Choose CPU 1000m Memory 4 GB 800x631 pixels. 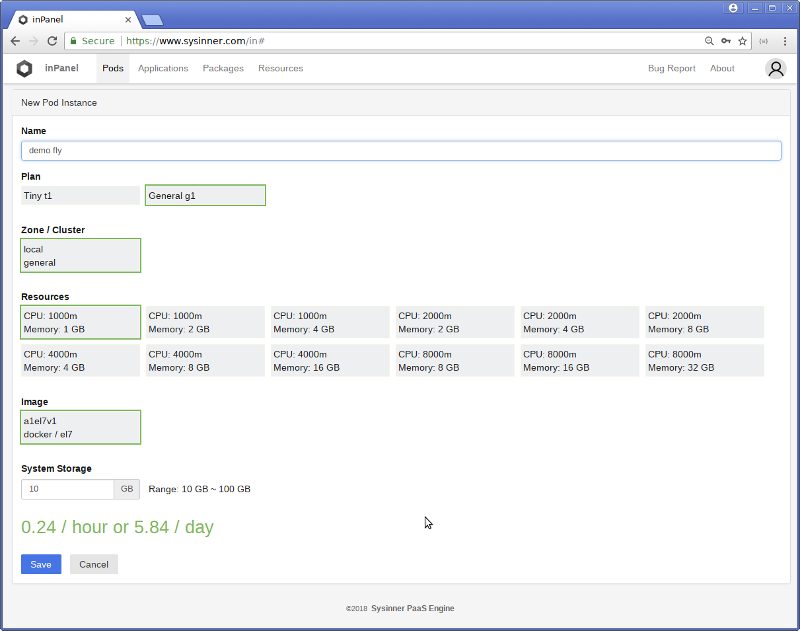330,322
